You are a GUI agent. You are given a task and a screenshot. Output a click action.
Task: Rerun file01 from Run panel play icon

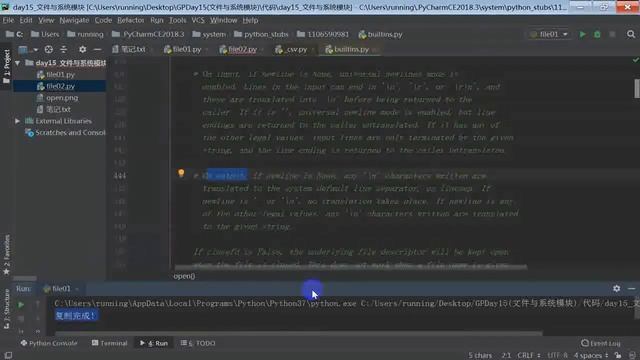(x=21, y=304)
